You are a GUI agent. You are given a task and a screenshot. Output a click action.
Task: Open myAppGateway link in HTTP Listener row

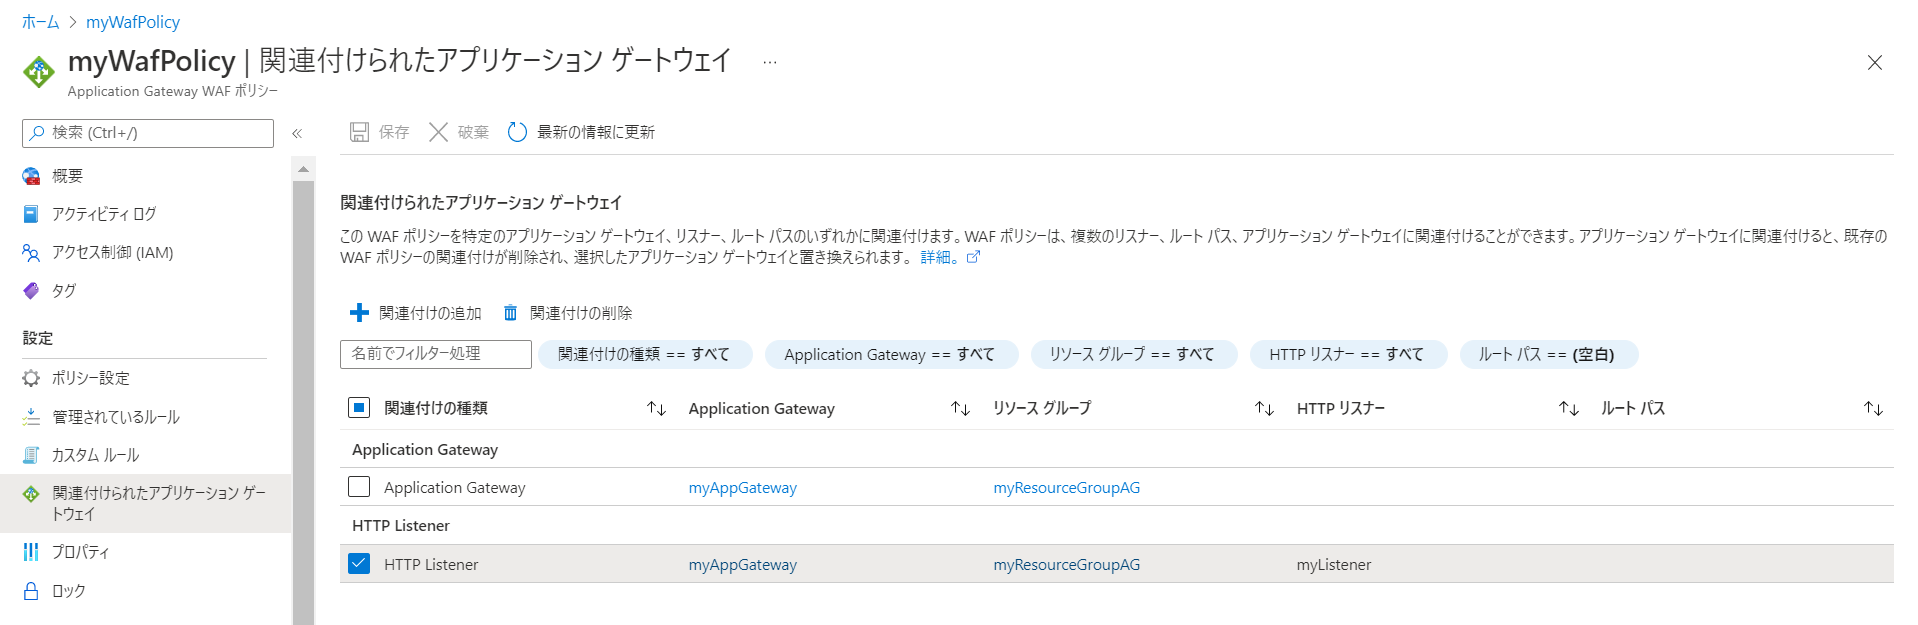click(x=743, y=564)
